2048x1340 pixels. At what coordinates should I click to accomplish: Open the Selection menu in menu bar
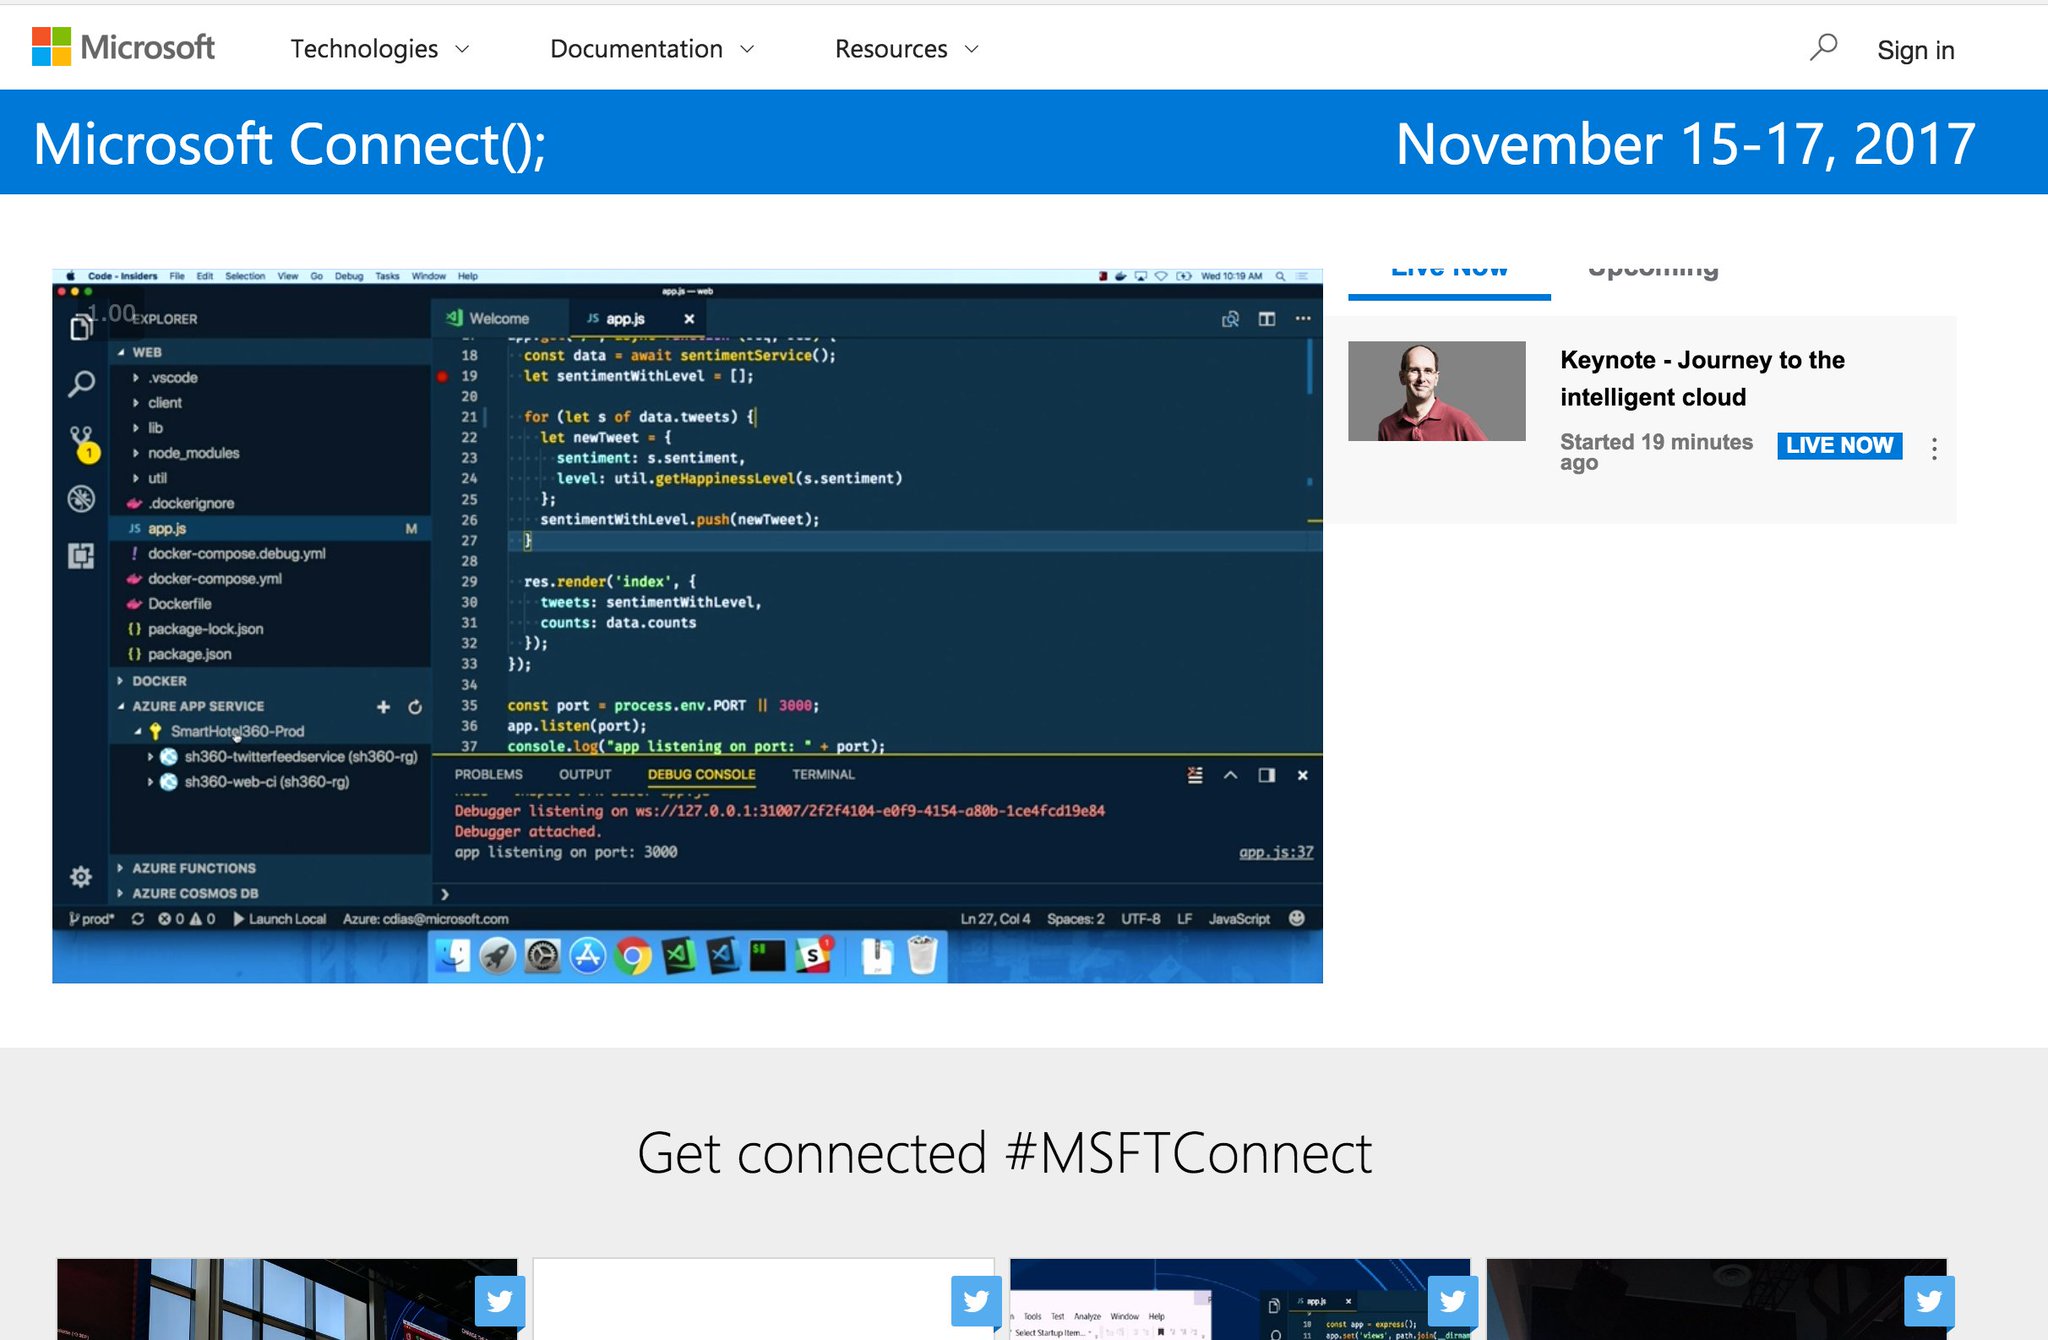(x=245, y=276)
